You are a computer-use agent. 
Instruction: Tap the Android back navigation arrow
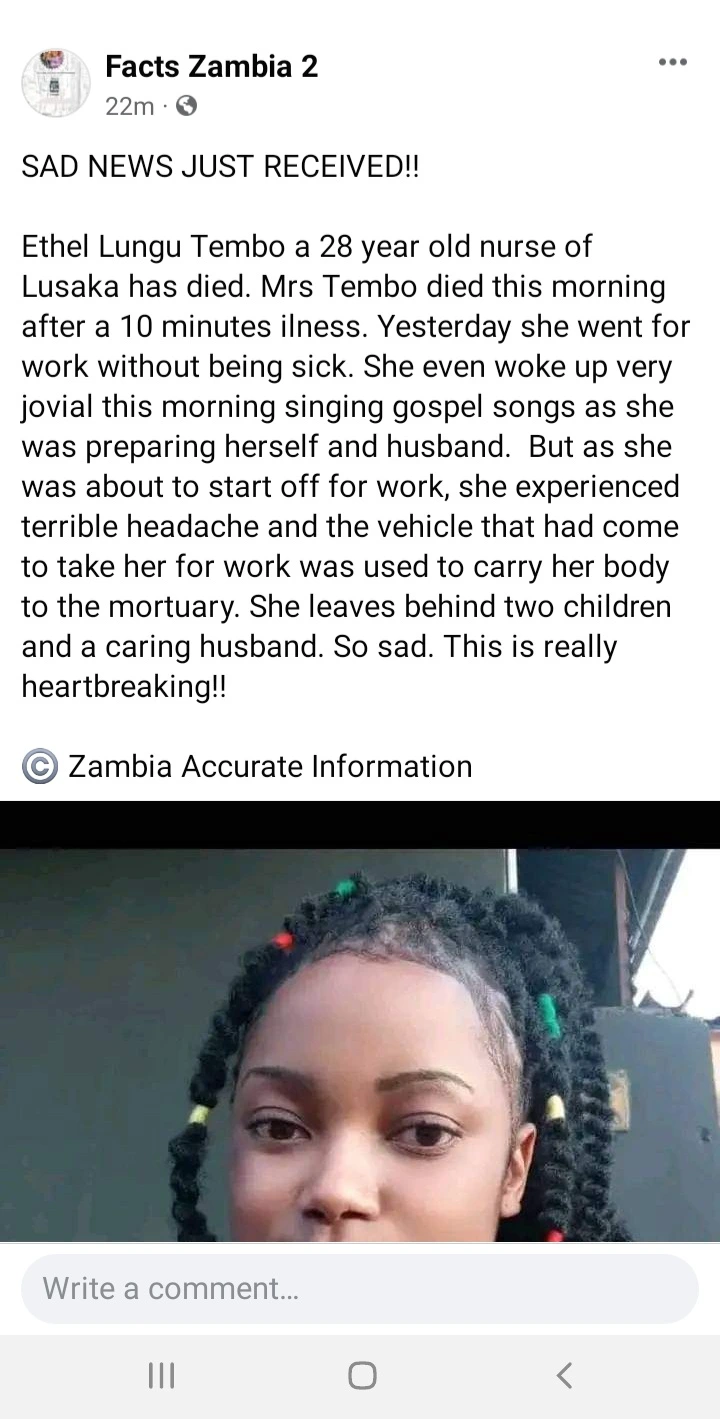pyautogui.click(x=564, y=1375)
